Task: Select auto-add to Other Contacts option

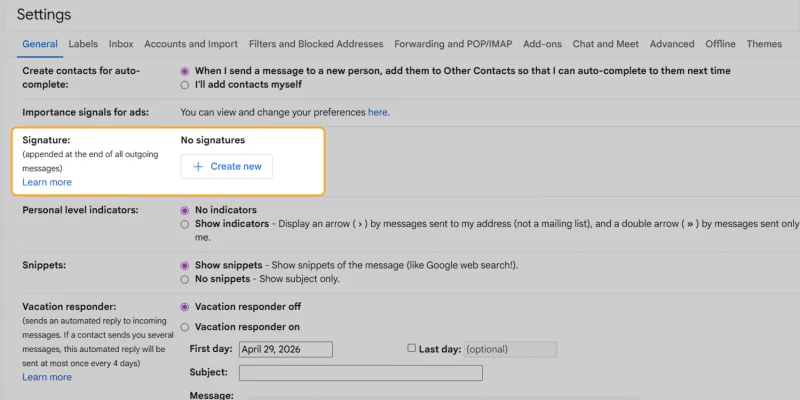Action: click(x=185, y=71)
